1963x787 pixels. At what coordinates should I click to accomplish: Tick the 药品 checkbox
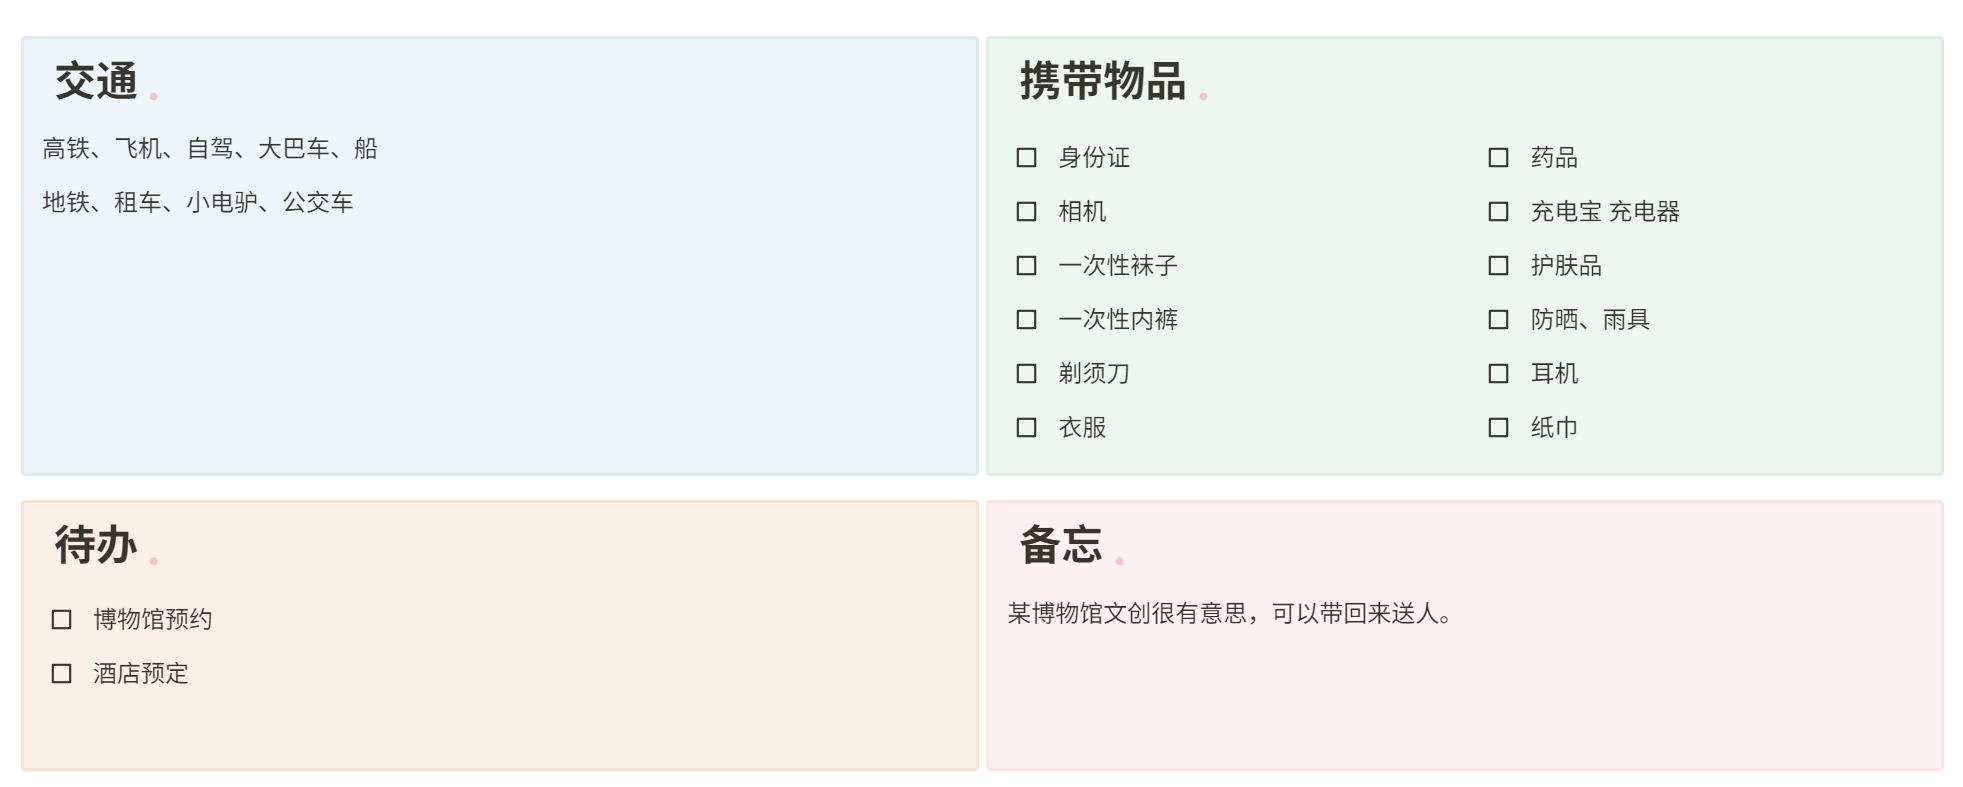tap(1498, 158)
